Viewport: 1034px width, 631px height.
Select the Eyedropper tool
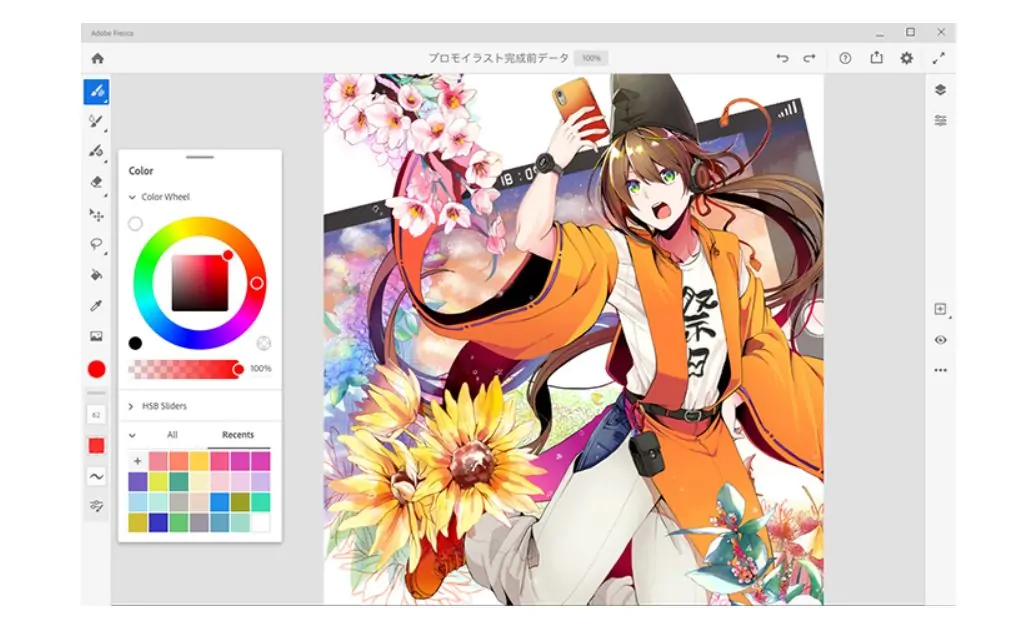click(x=96, y=305)
